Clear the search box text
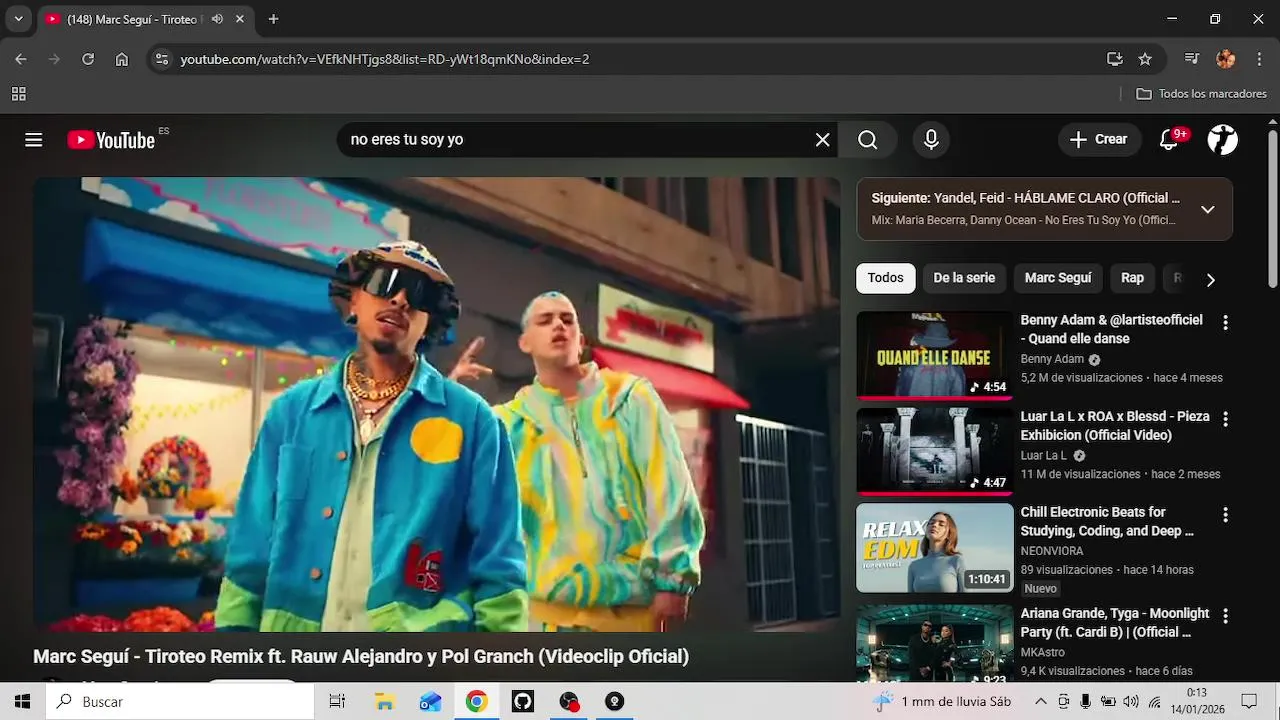 (822, 140)
